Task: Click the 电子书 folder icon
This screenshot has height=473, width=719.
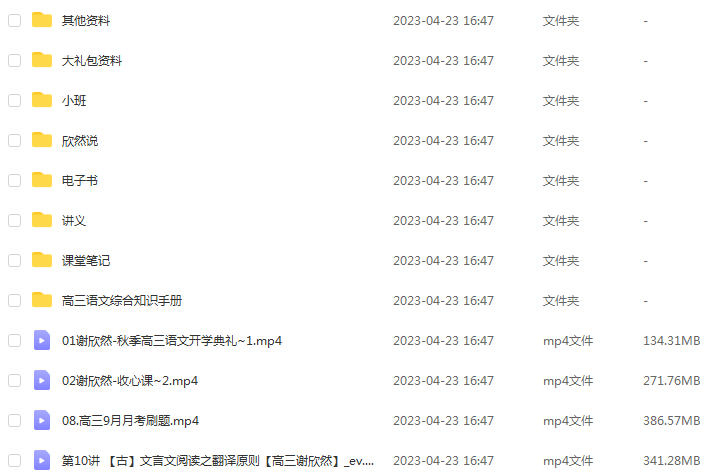Action: tap(42, 180)
